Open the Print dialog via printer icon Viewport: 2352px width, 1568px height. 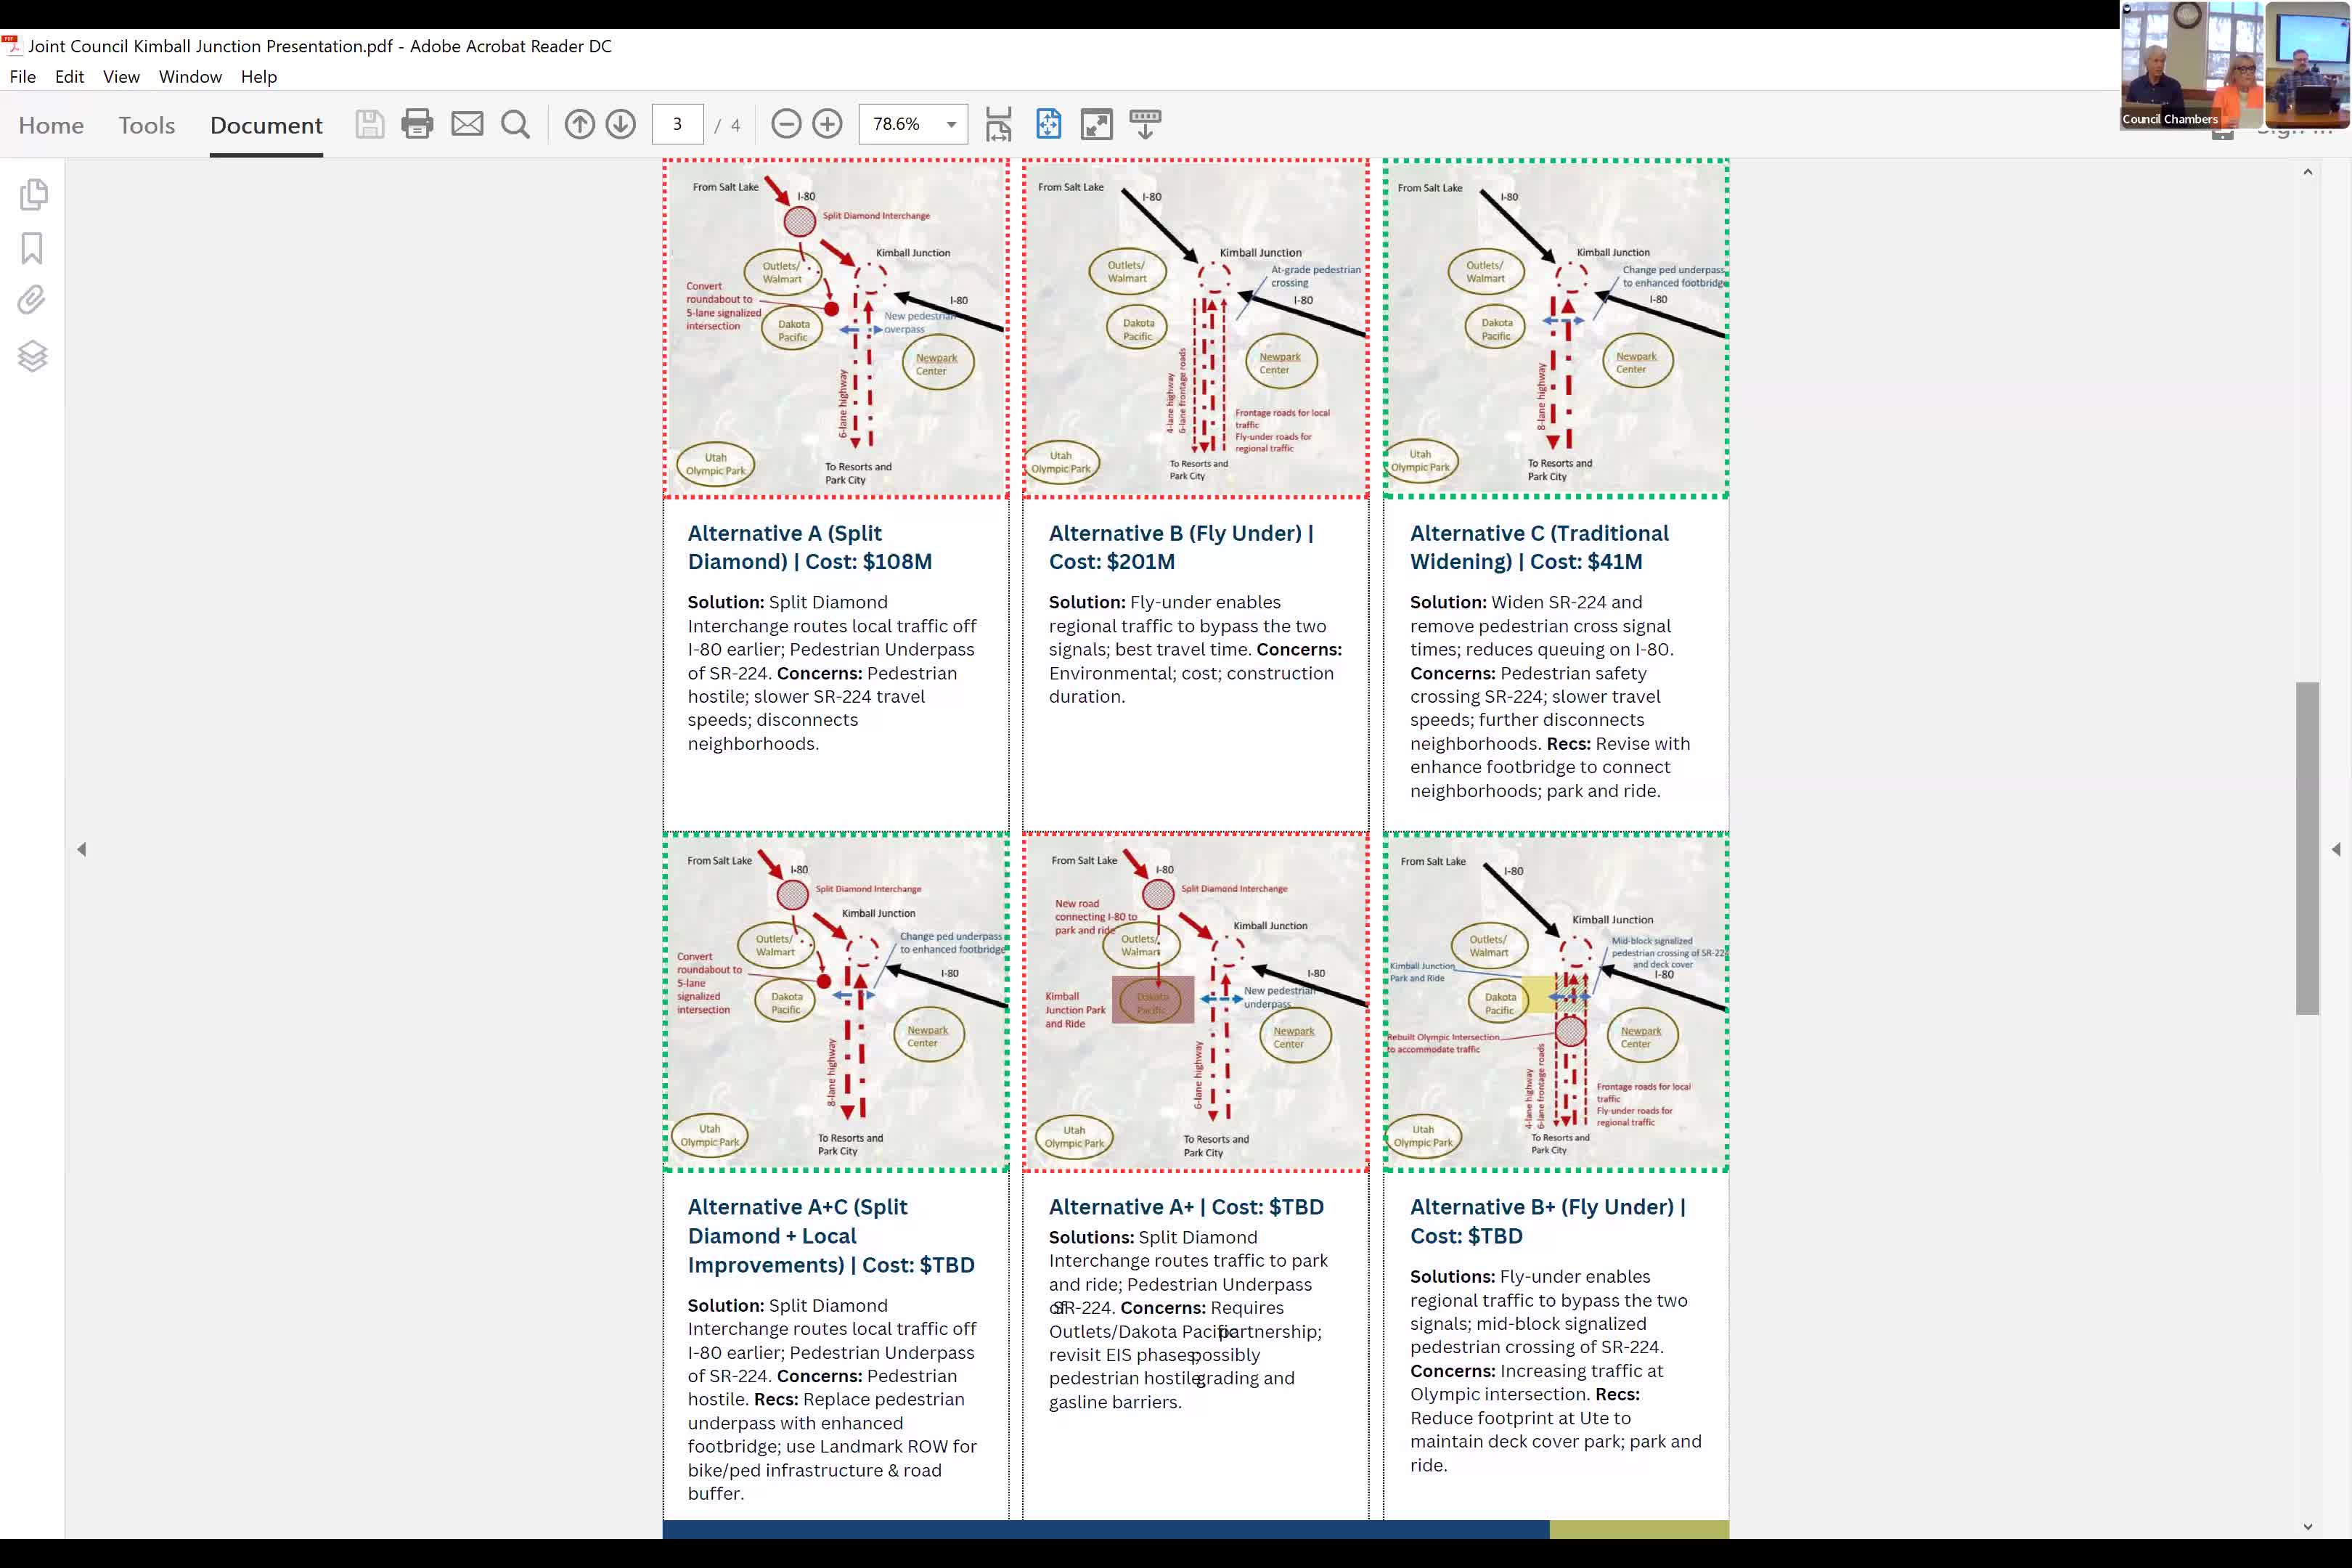pyautogui.click(x=417, y=124)
